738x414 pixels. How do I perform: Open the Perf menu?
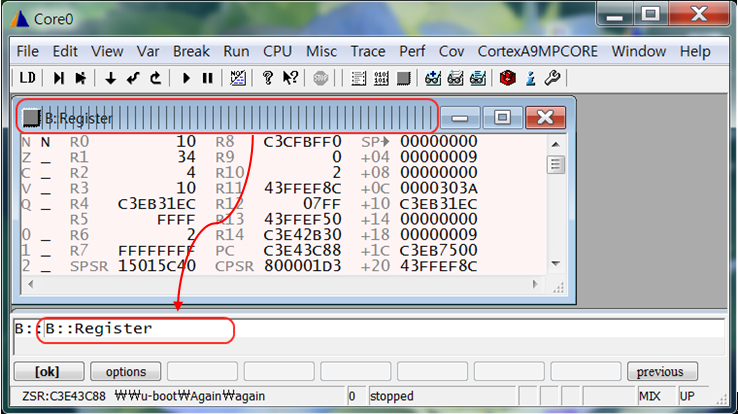coord(412,51)
